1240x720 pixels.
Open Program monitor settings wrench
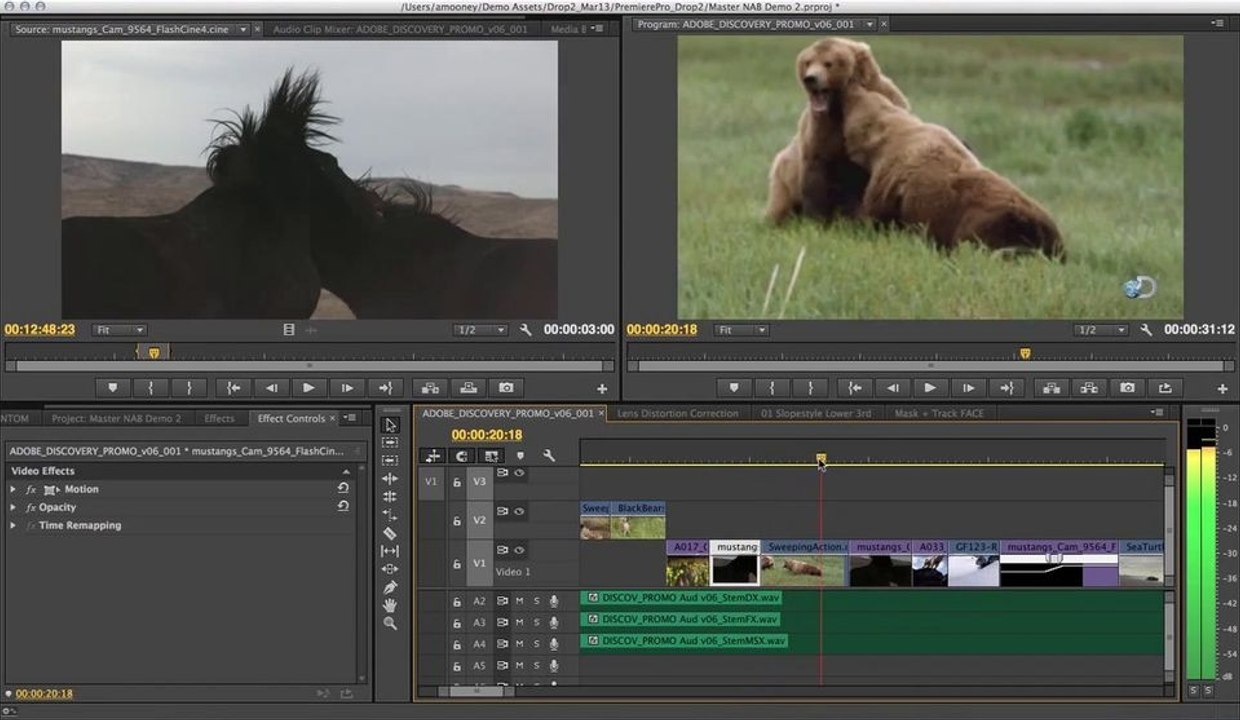coord(1147,330)
